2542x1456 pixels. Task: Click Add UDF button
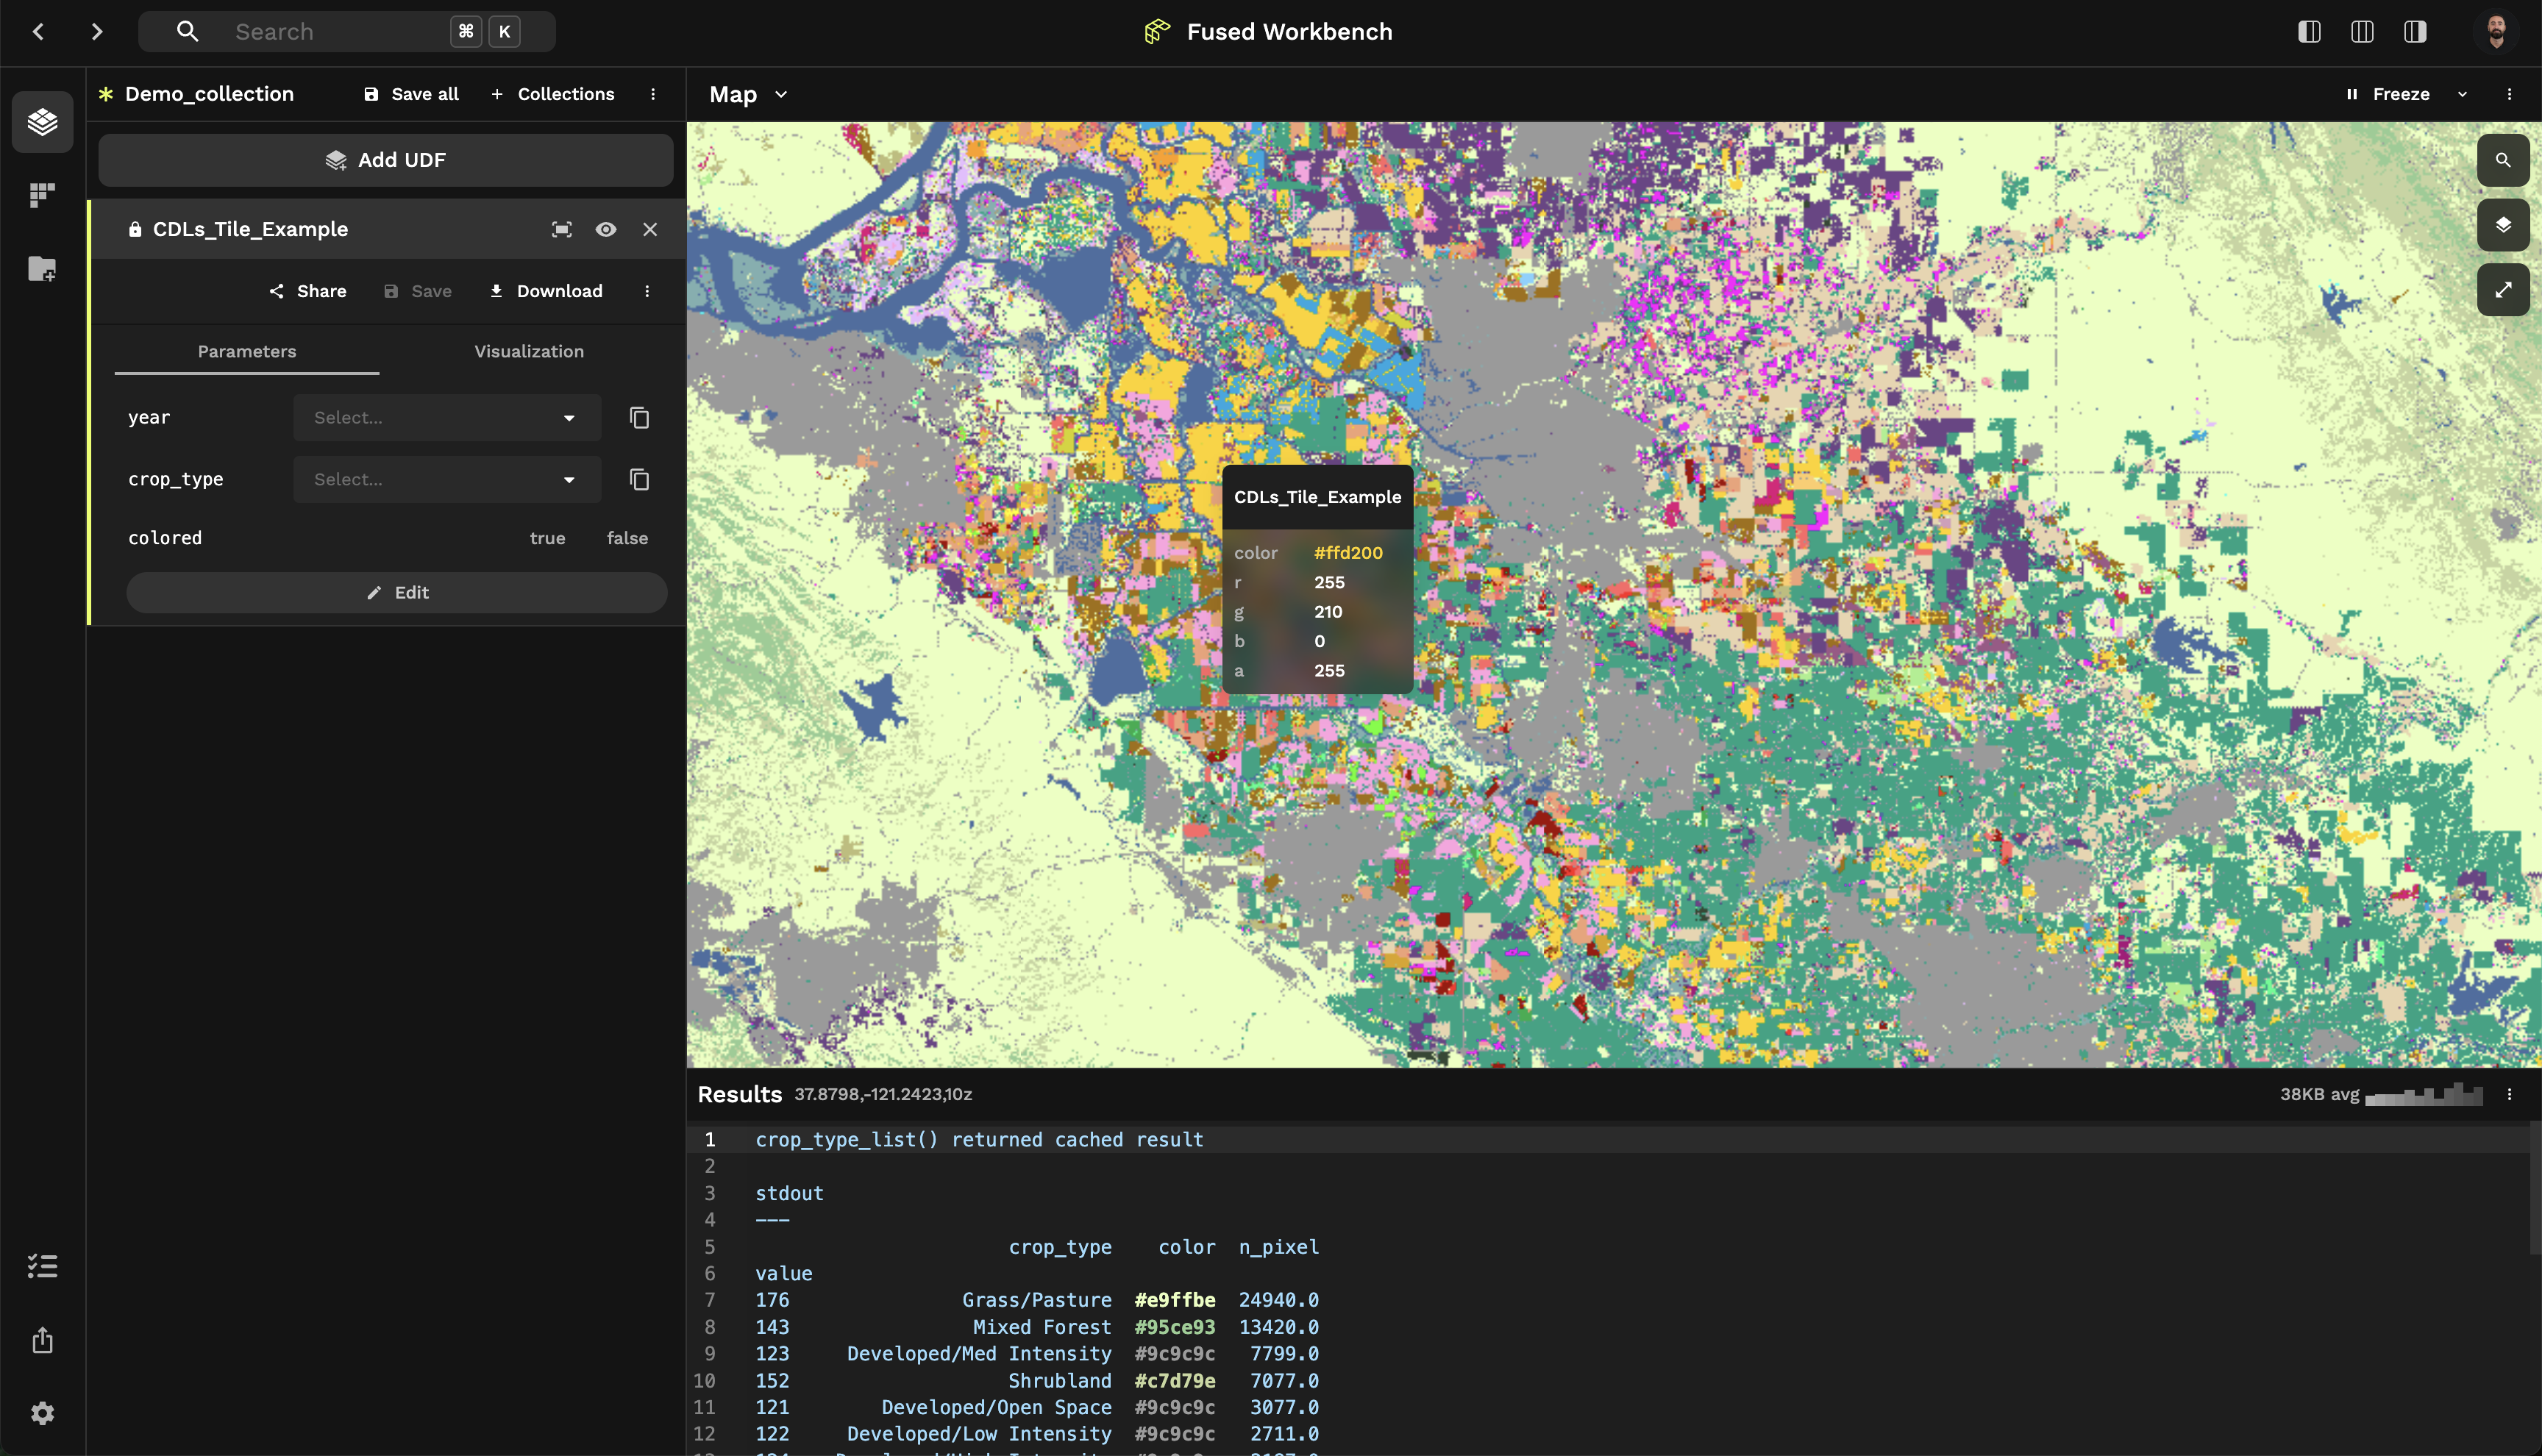tap(386, 160)
